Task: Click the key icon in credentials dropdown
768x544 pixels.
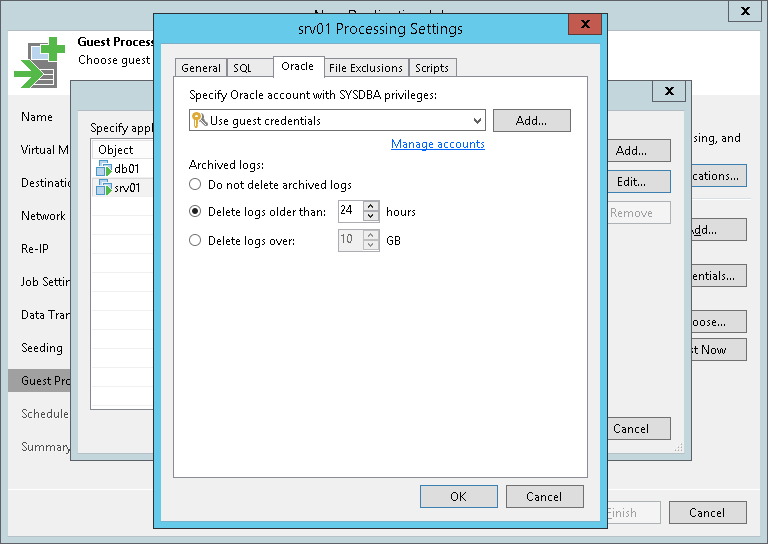Action: pyautogui.click(x=199, y=120)
